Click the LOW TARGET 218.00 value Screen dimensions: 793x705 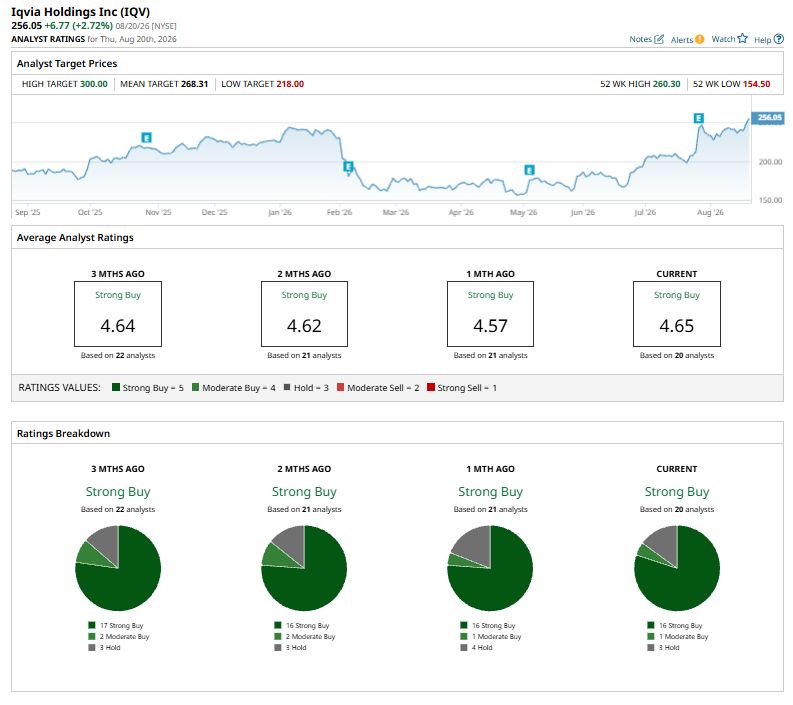pos(290,84)
